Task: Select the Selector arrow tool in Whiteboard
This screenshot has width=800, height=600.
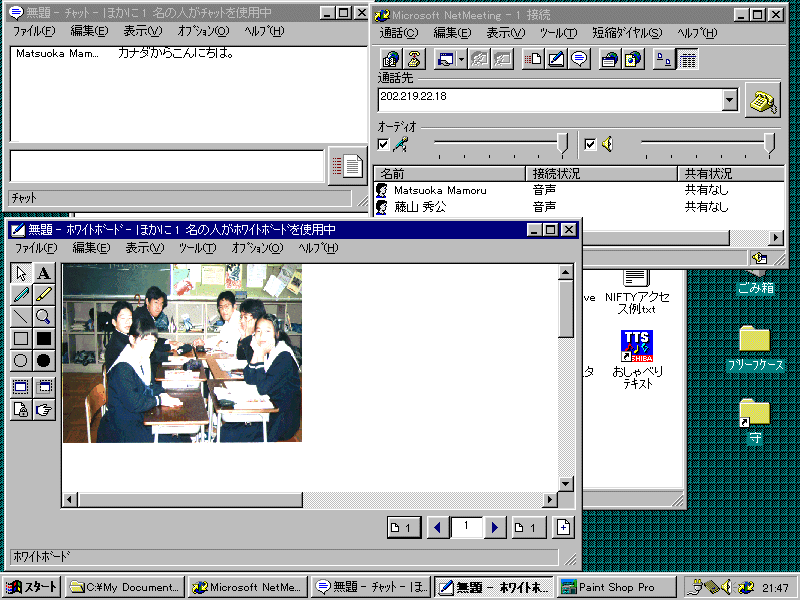Action: pos(21,273)
